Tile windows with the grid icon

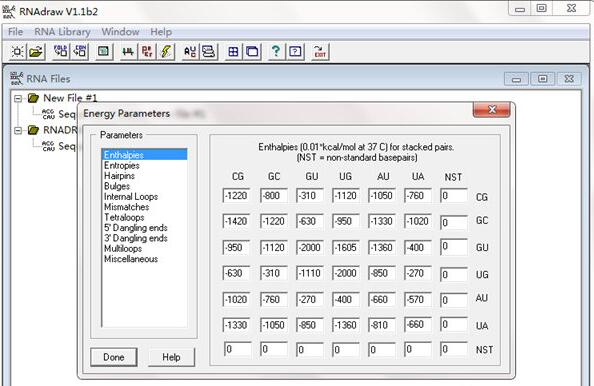click(233, 52)
